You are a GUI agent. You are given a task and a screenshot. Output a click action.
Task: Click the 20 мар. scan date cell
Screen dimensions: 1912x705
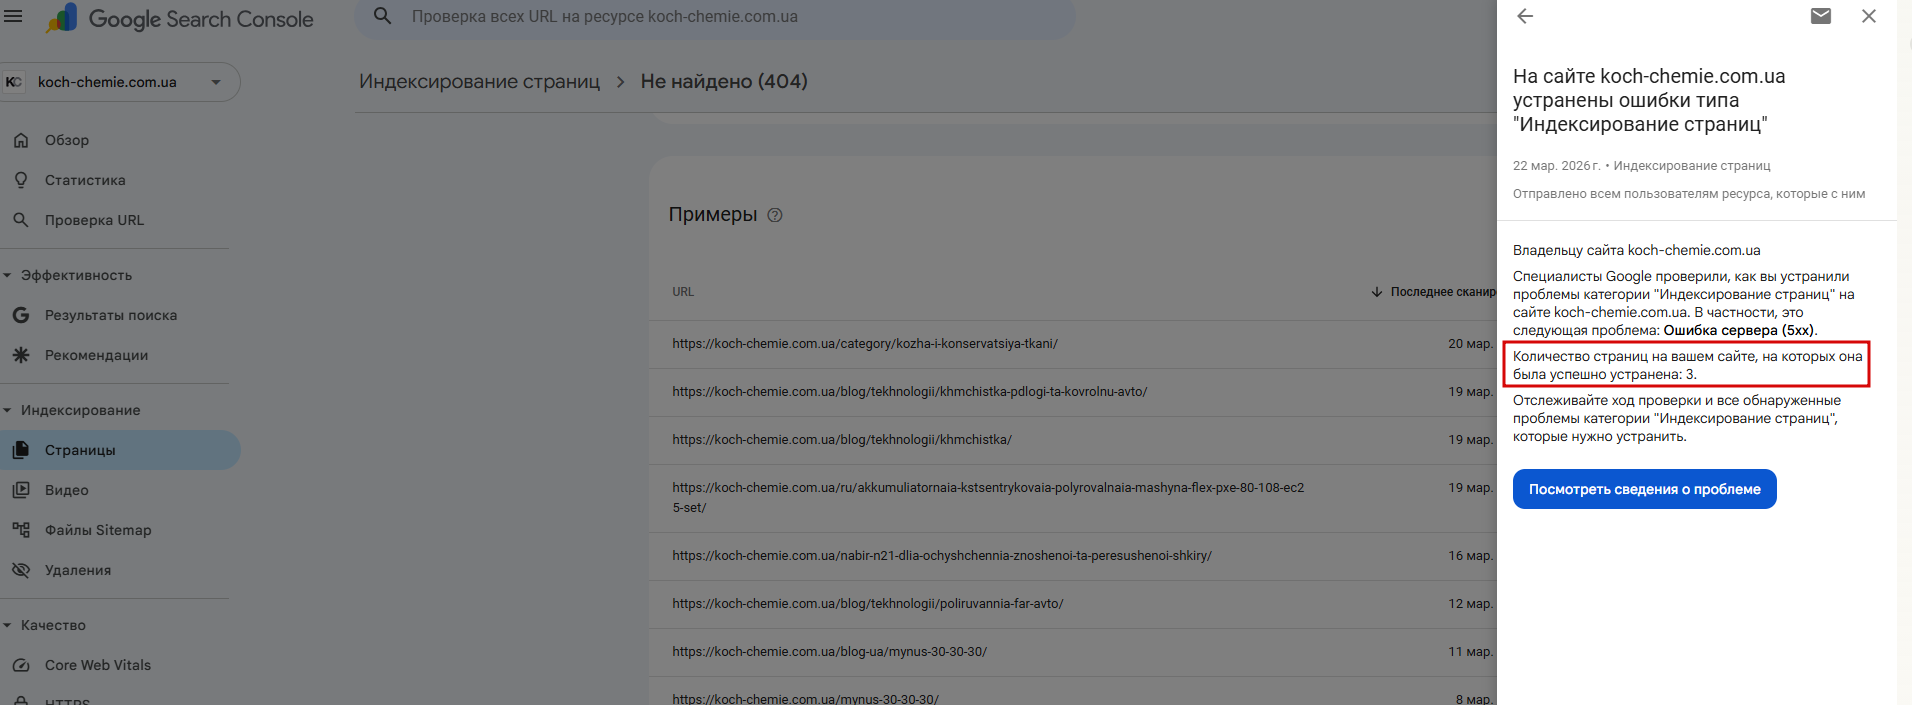[1470, 344]
